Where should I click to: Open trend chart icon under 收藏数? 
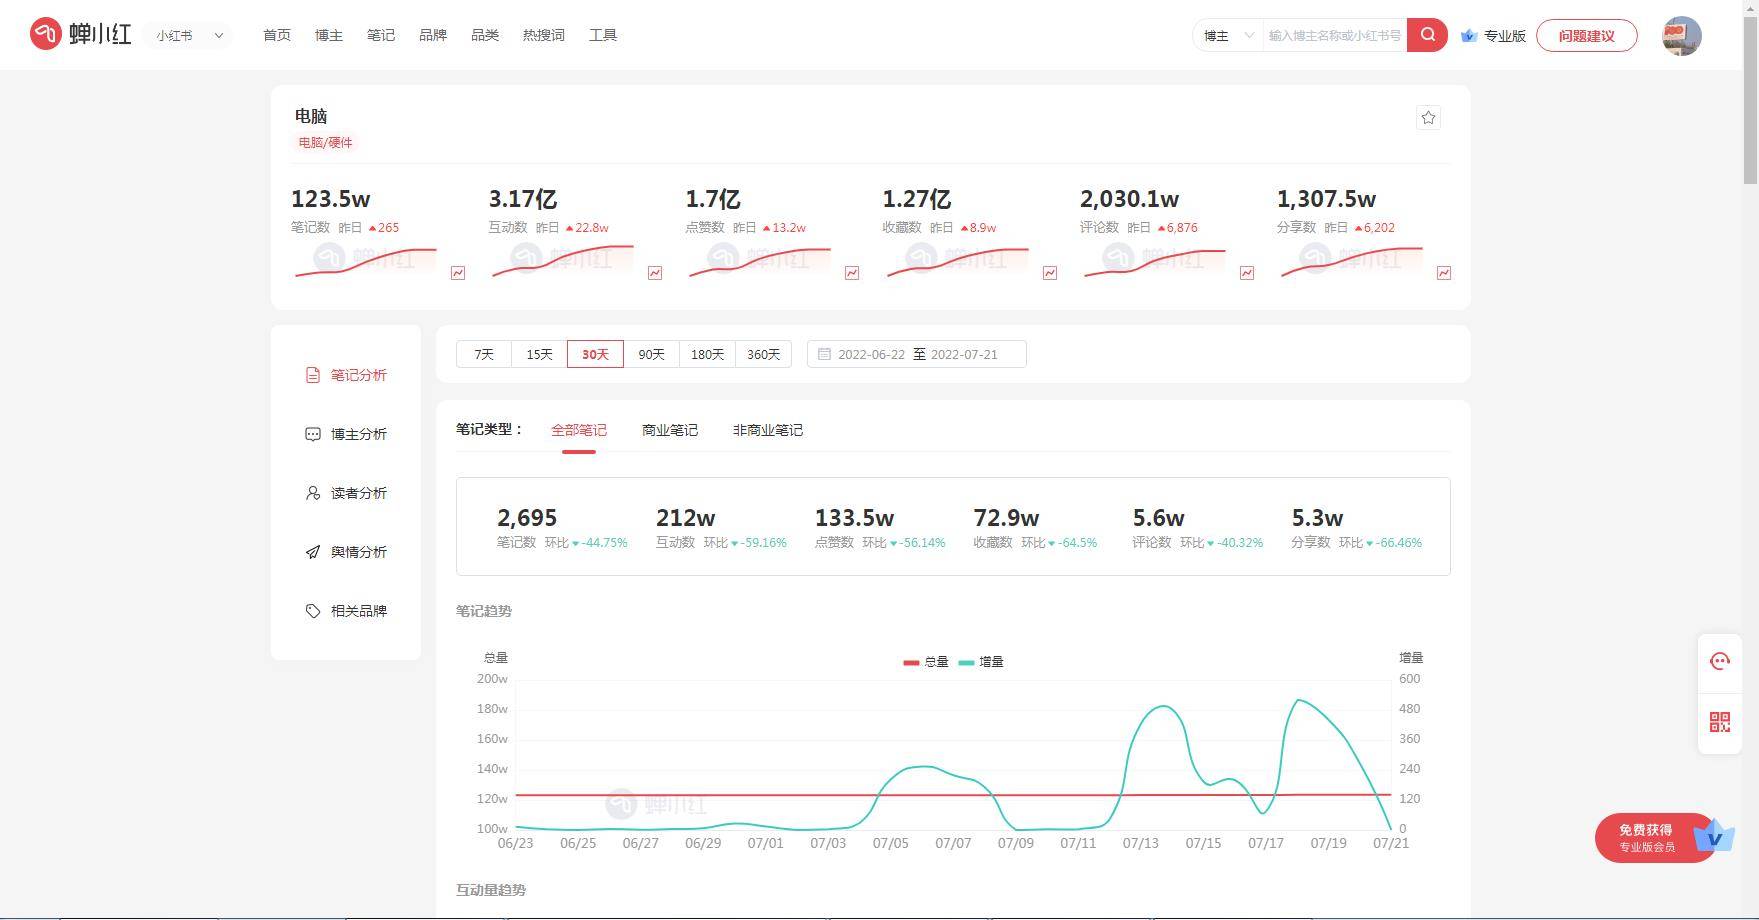[1050, 273]
